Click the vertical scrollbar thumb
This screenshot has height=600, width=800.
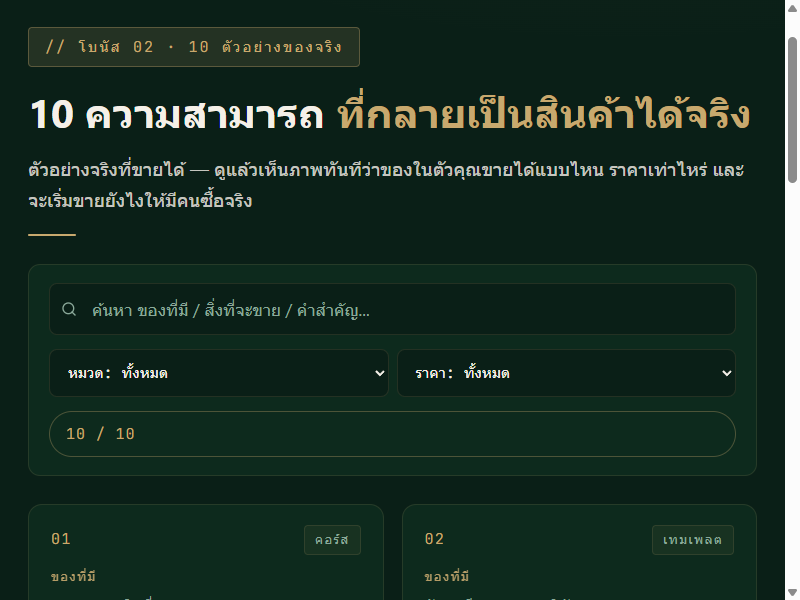tap(792, 110)
